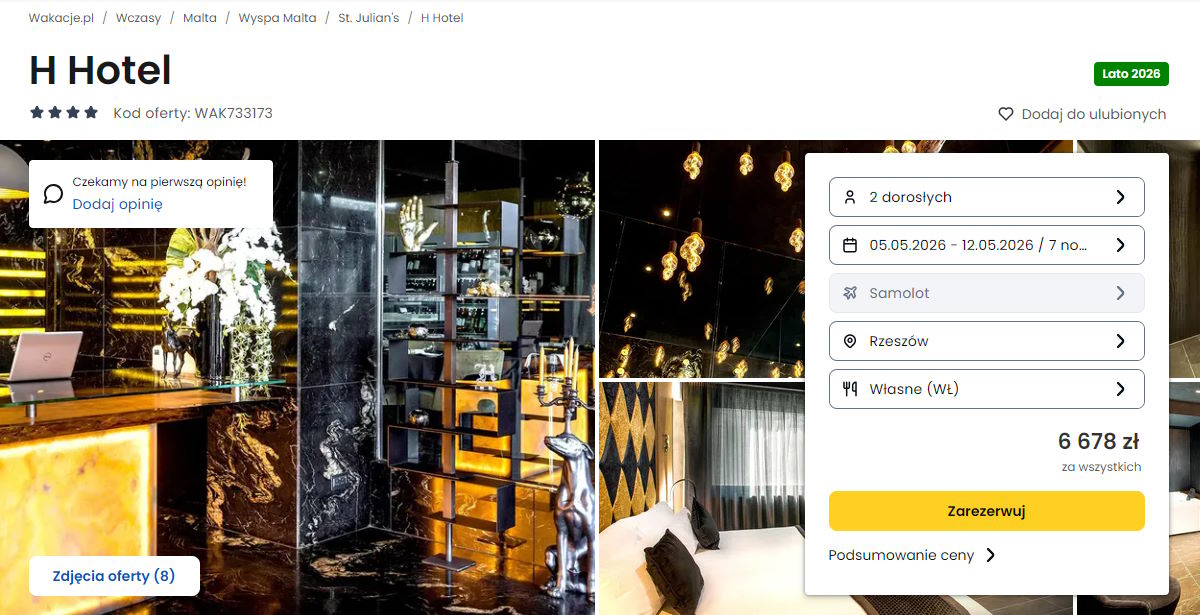
Task: Open the Własne (Wł) meal plan dropdown
Action: click(987, 389)
